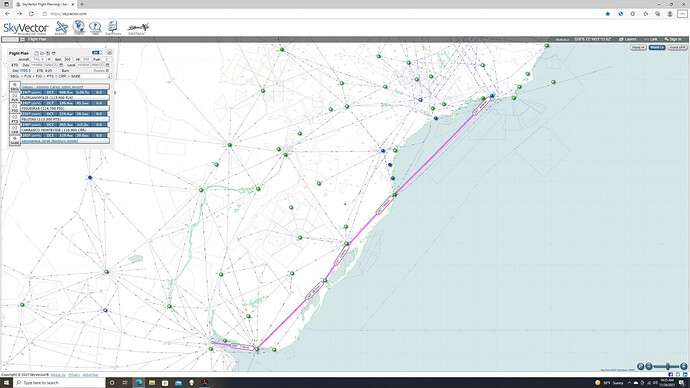Click the Speed input field
690x388 pixels.
point(68,59)
